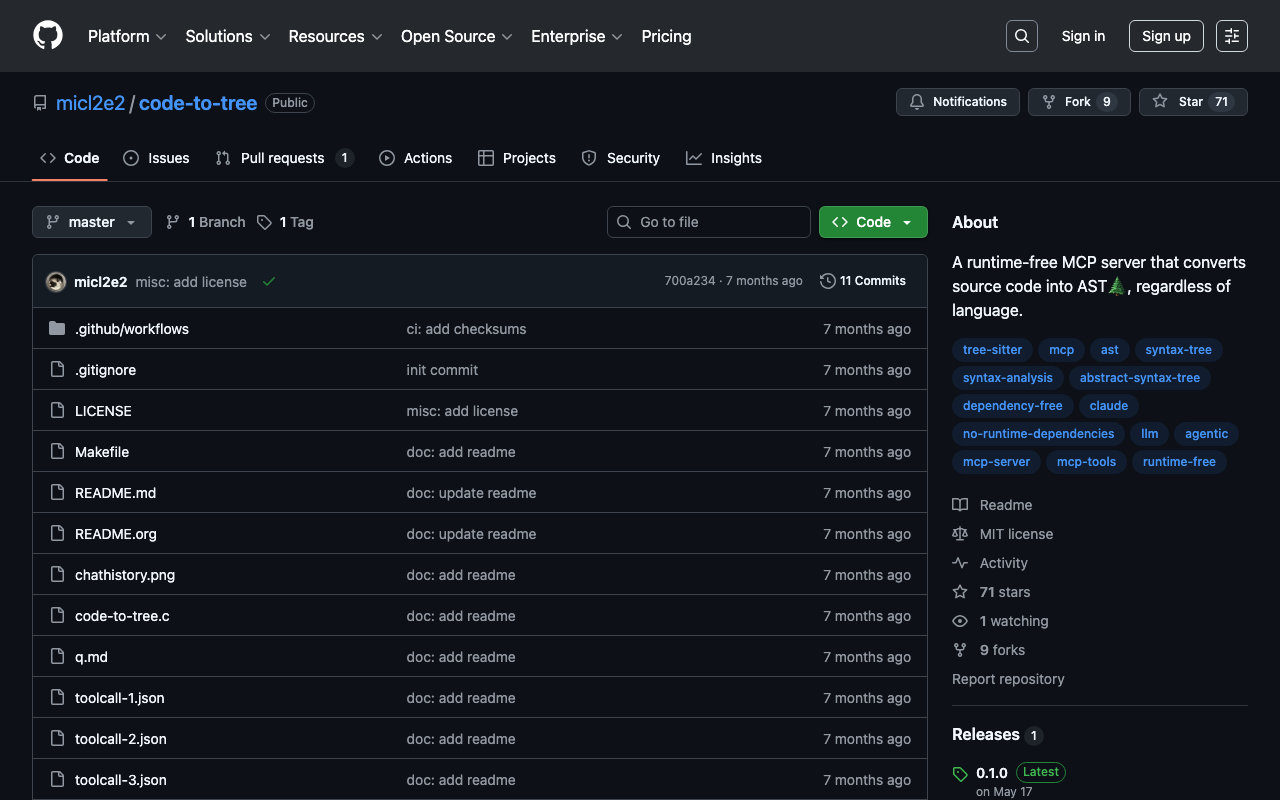Expand the green Code dropdown
1280x800 pixels.
click(x=872, y=222)
